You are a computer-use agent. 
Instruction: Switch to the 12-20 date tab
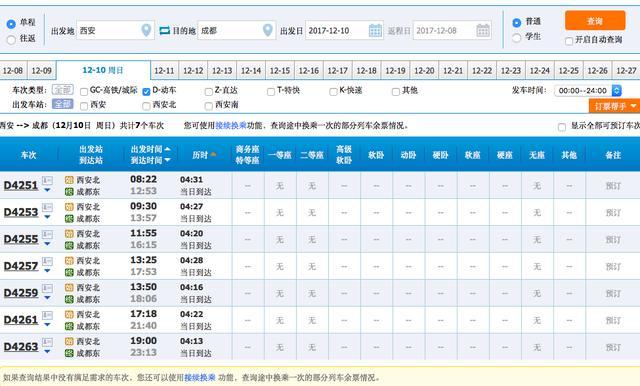[x=424, y=71]
